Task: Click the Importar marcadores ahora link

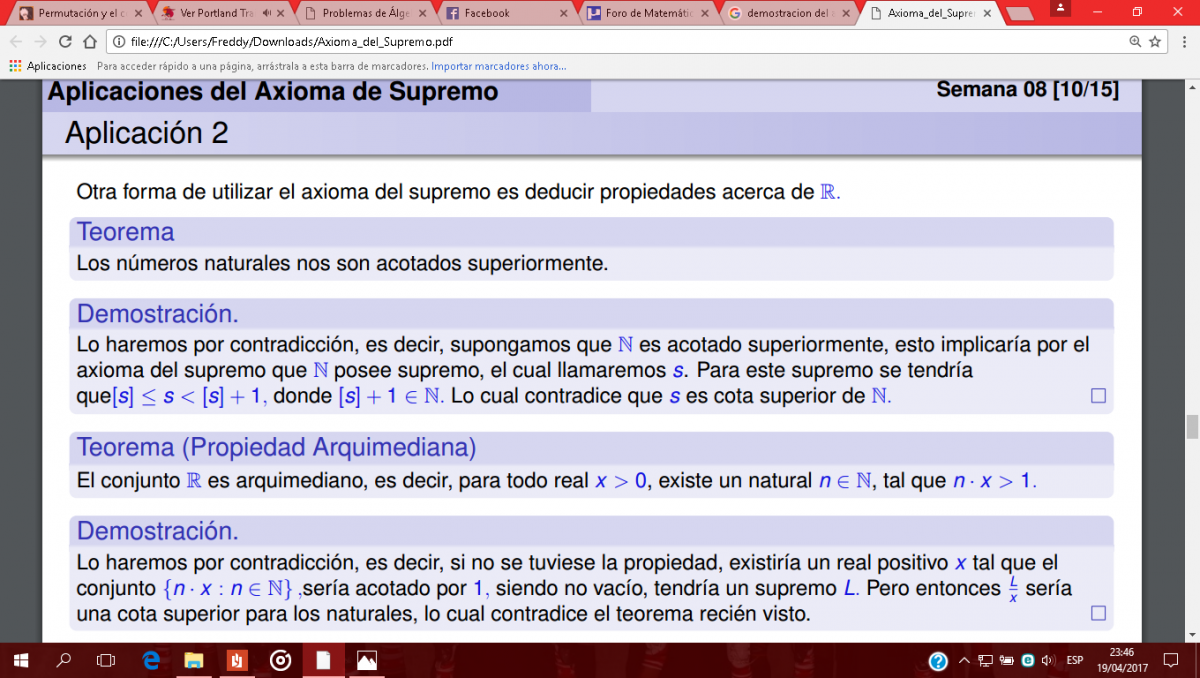Action: click(498, 66)
